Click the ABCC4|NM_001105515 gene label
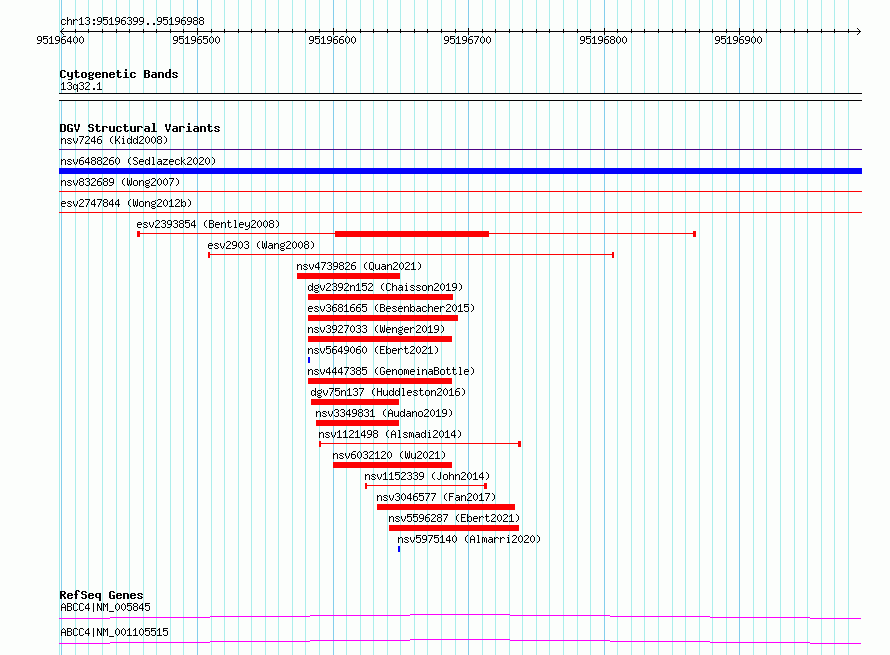The height and width of the screenshot is (655, 890). 115,632
